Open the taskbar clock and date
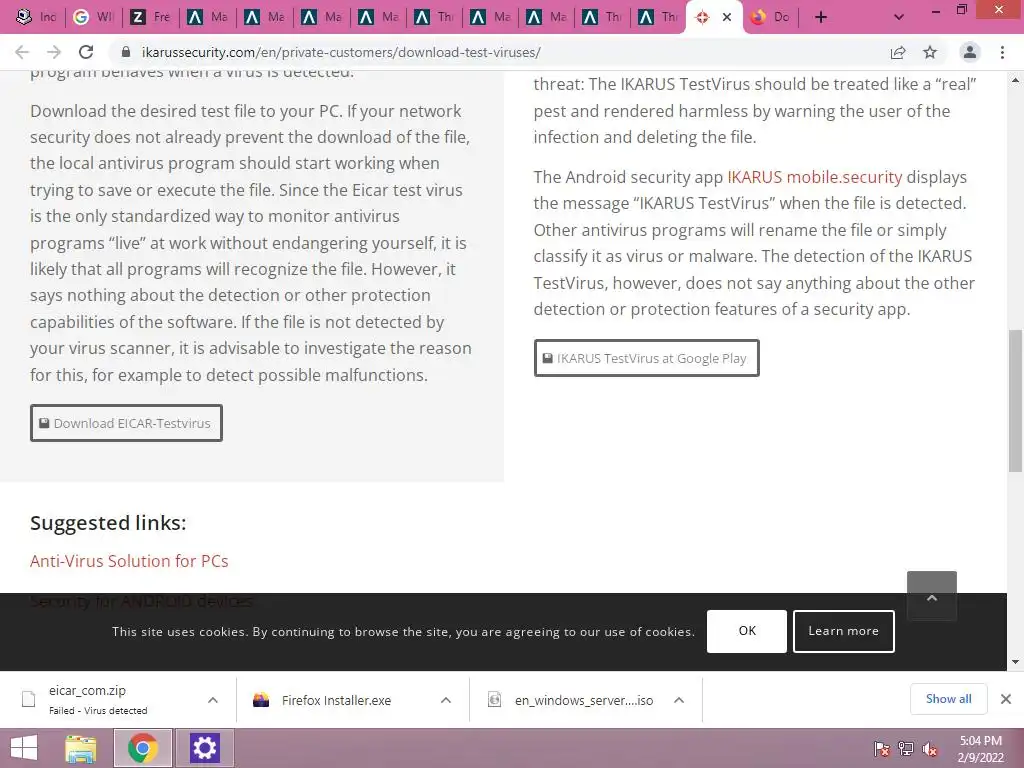Viewport: 1024px width, 768px height. [x=980, y=748]
